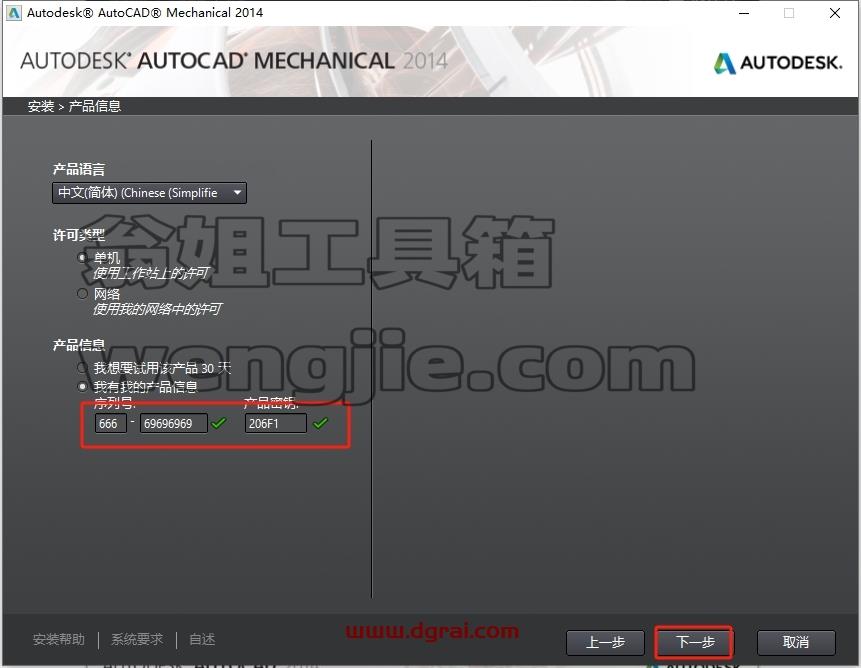This screenshot has width=861, height=668.
Task: Click the Autodesk logo in the header
Action: coord(778,63)
